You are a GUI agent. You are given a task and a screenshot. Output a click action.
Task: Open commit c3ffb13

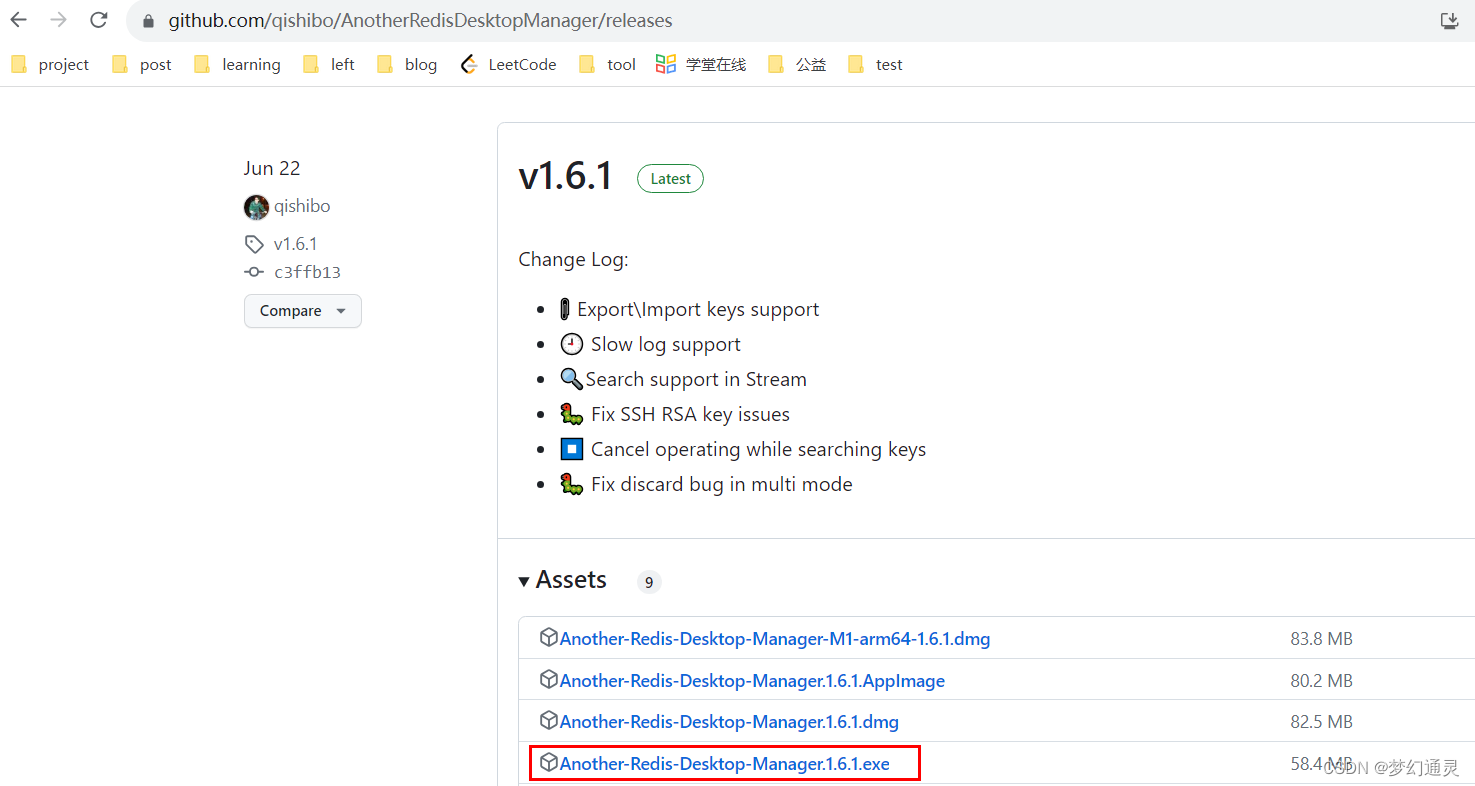pyautogui.click(x=308, y=272)
